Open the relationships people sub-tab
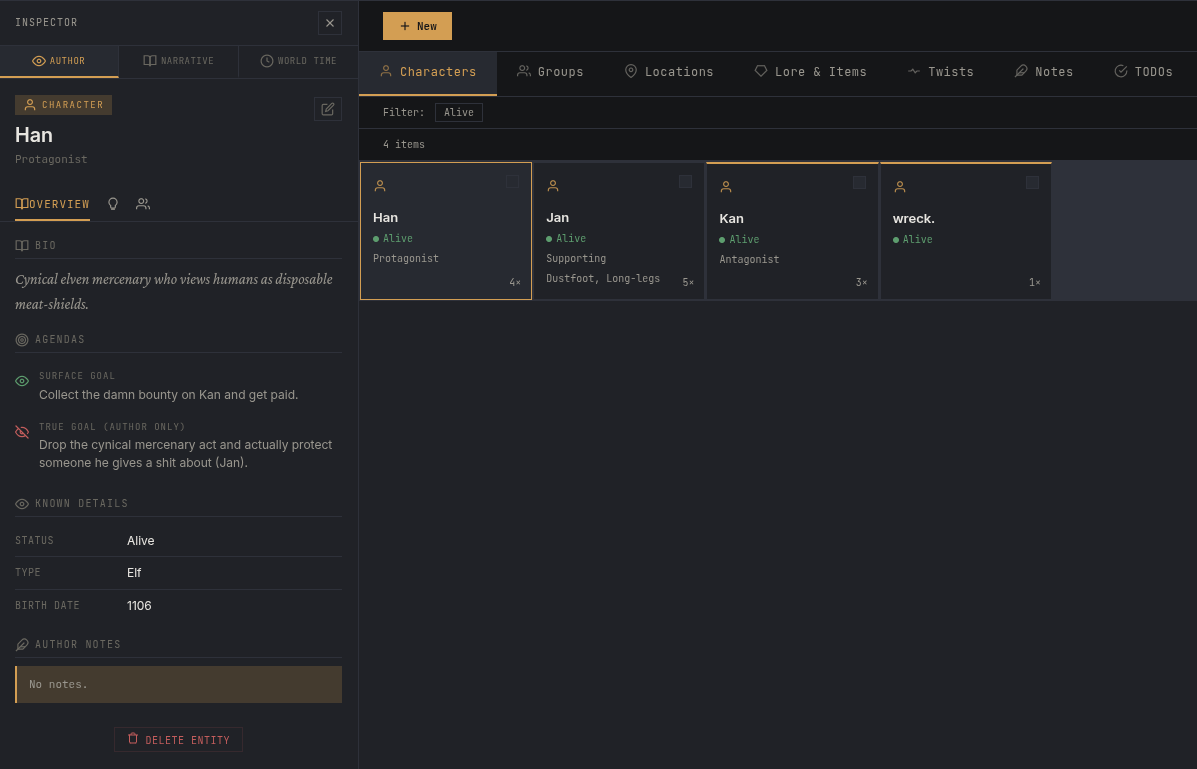 143,204
